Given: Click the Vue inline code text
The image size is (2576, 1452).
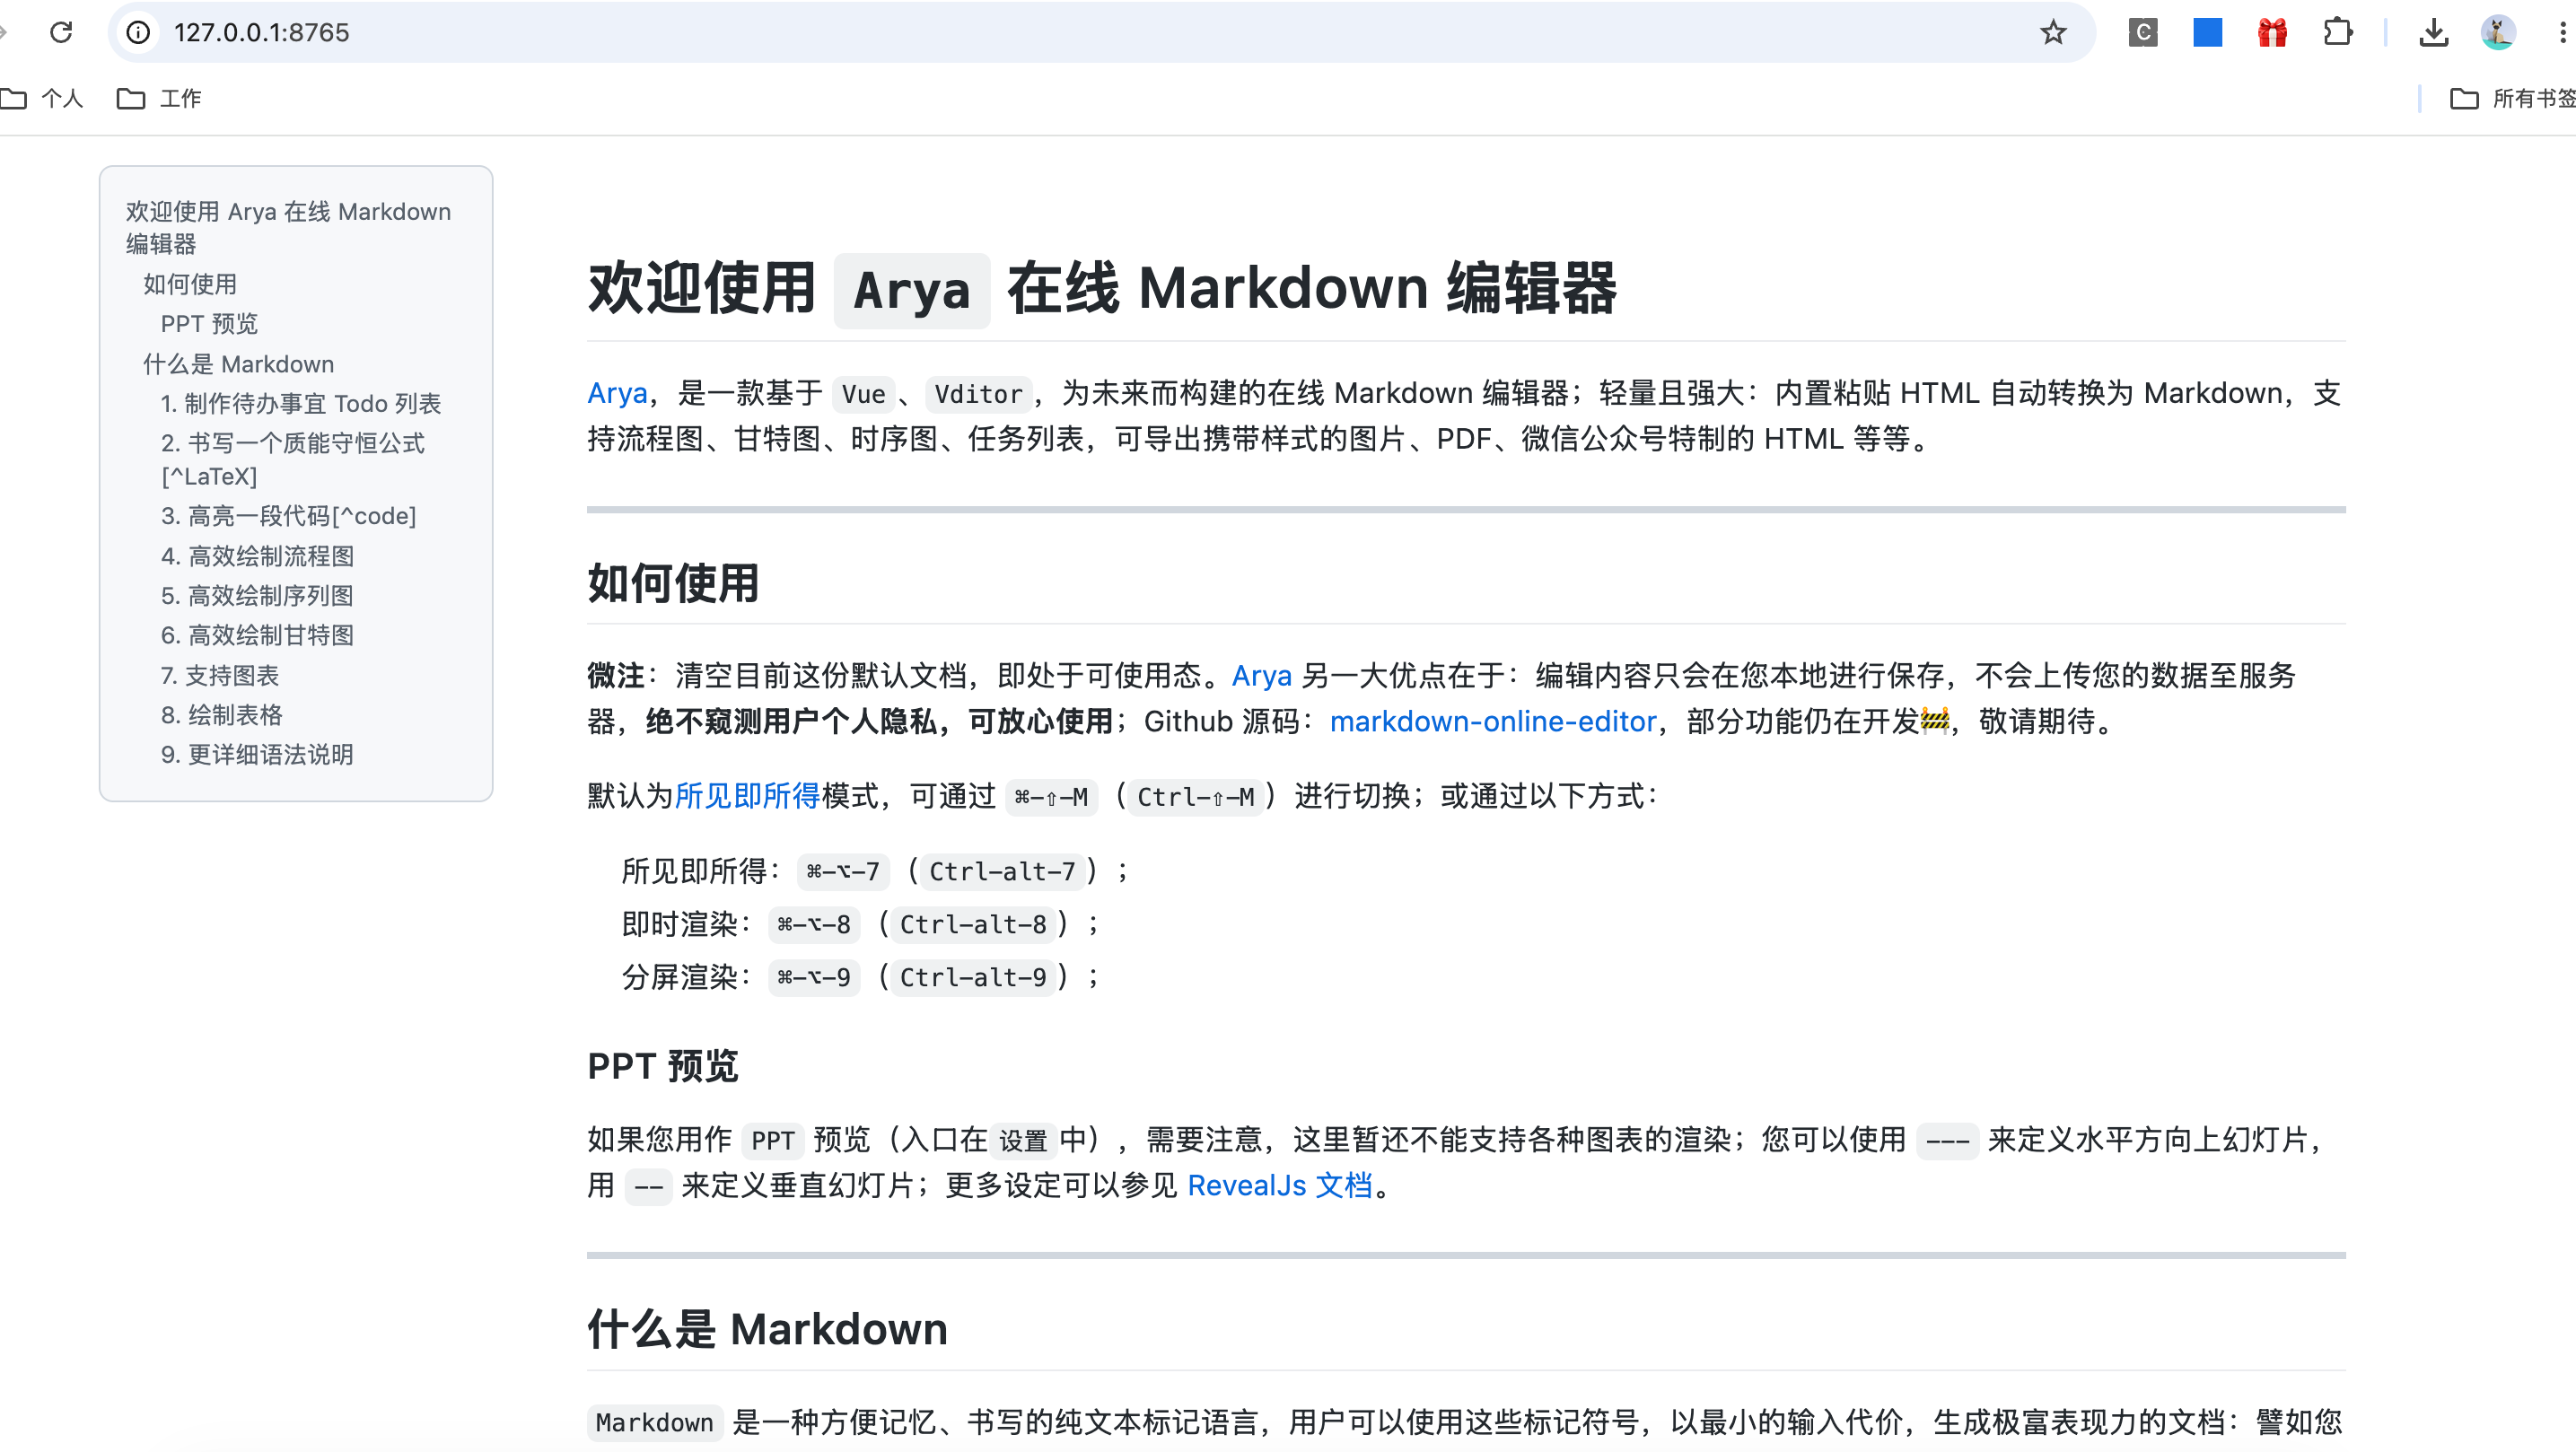Looking at the screenshot, I should pyautogui.click(x=863, y=394).
